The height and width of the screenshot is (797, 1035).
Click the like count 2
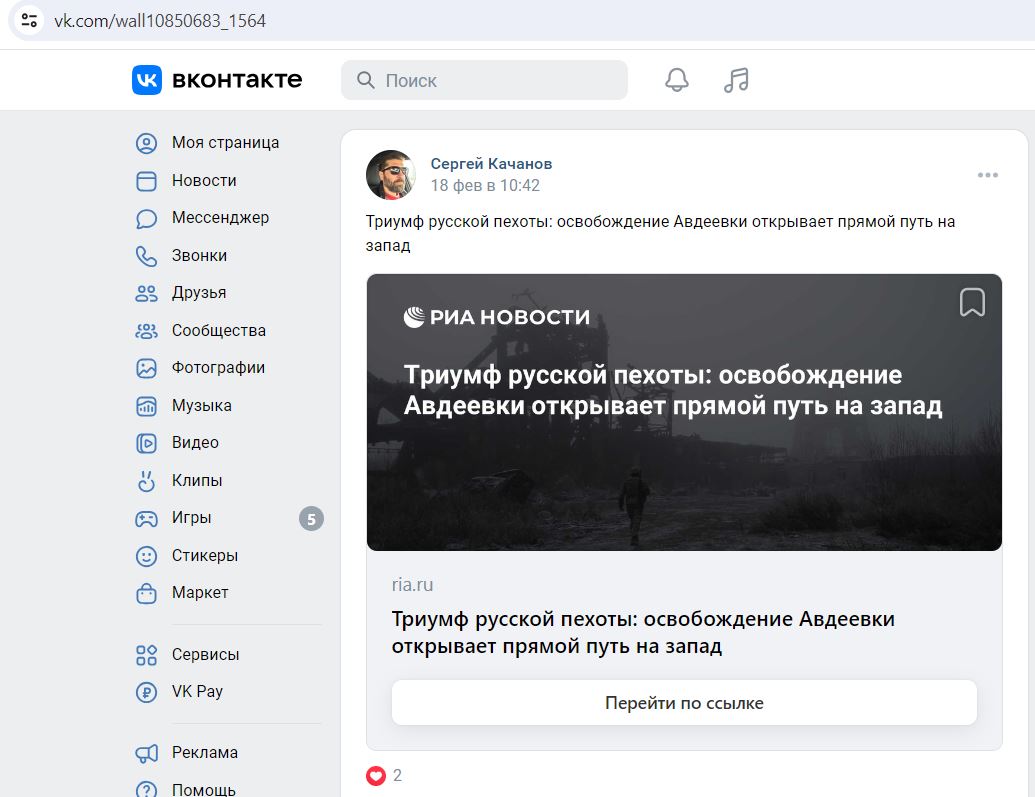point(397,775)
